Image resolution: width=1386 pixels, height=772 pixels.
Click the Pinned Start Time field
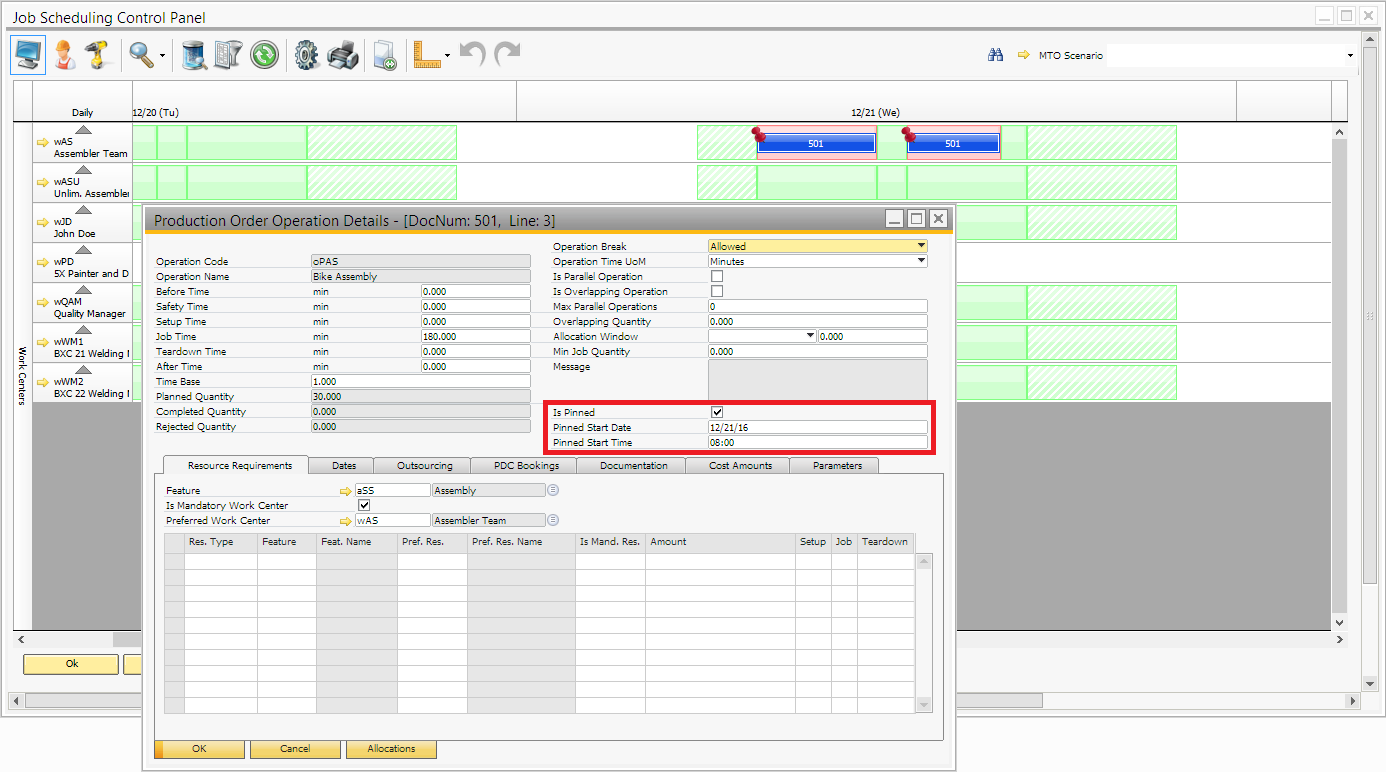[x=817, y=442]
